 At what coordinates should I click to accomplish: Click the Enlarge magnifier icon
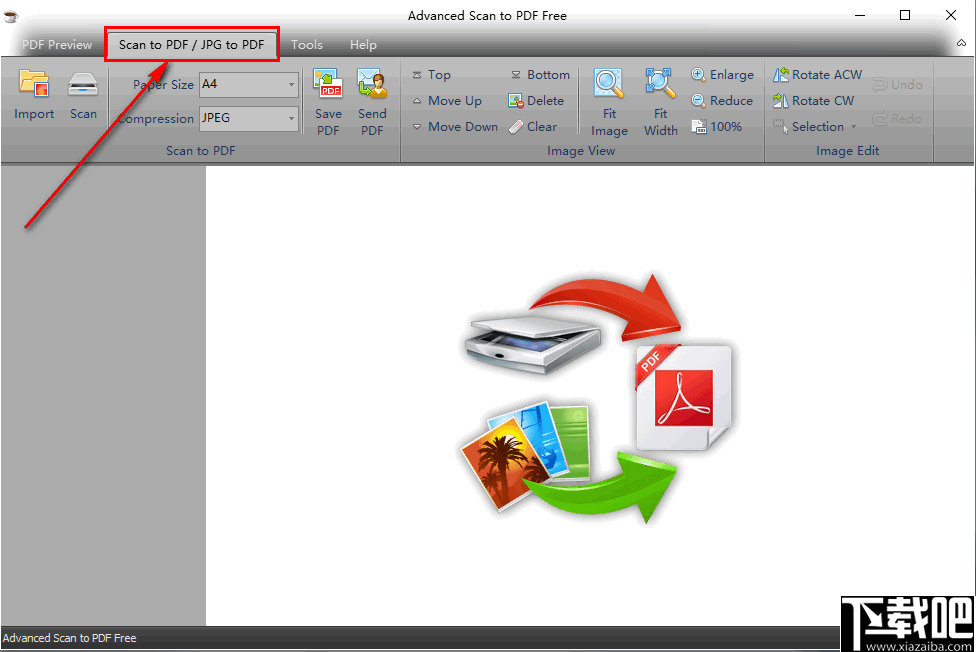722,74
